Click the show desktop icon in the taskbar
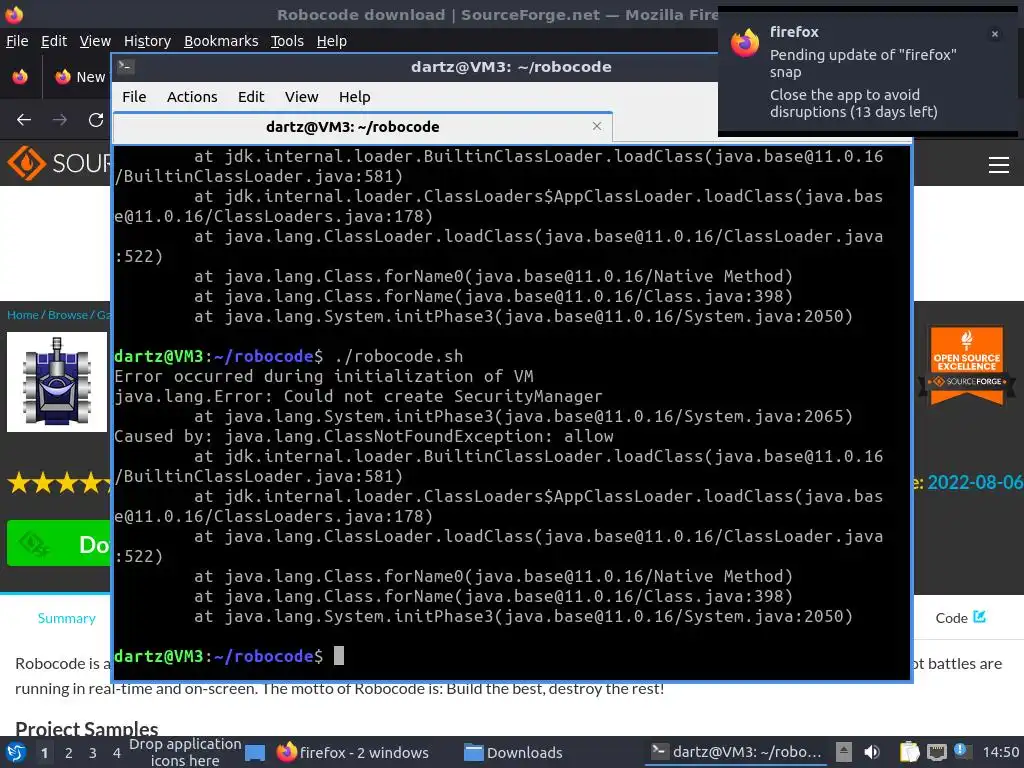The height and width of the screenshot is (768, 1024). tap(255, 753)
